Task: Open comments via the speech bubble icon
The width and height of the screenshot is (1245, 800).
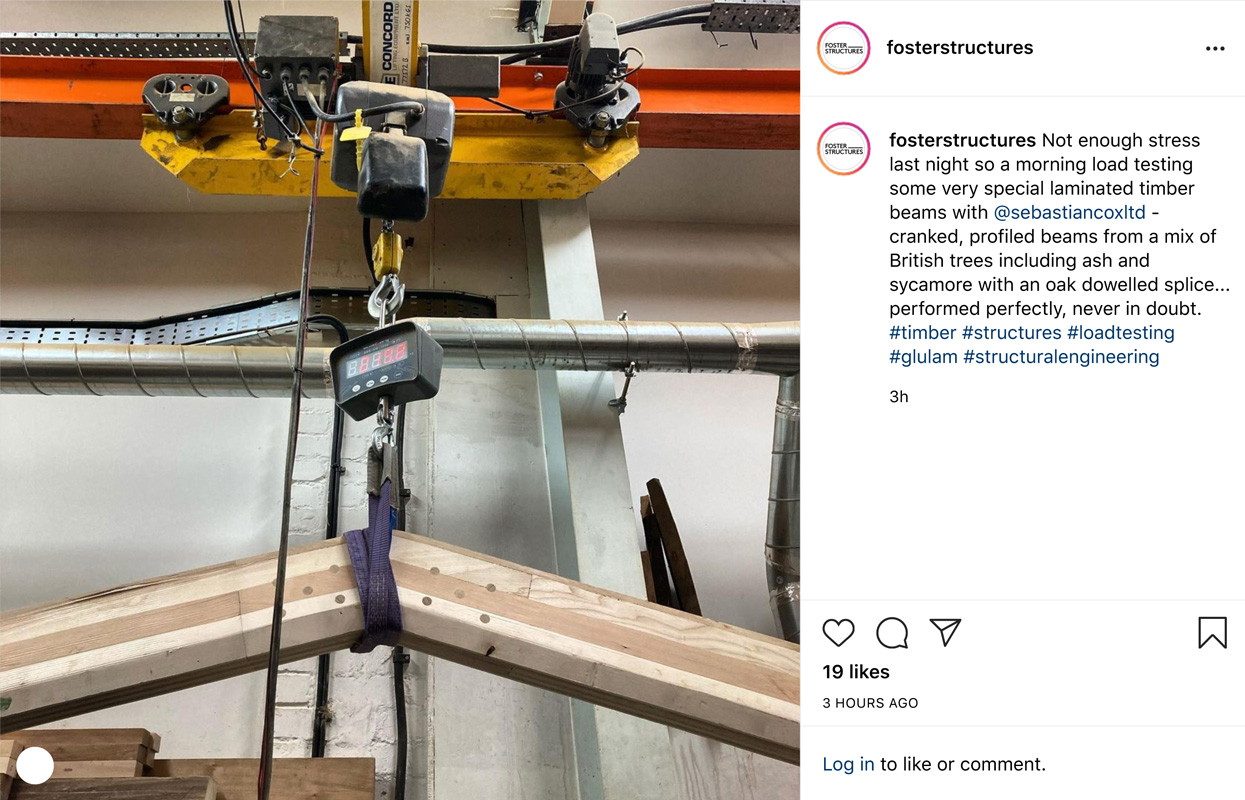Action: 892,632
